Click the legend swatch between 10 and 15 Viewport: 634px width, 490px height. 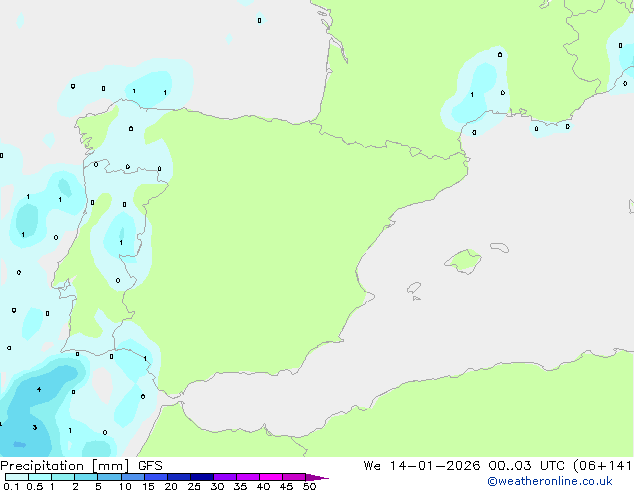(132, 477)
